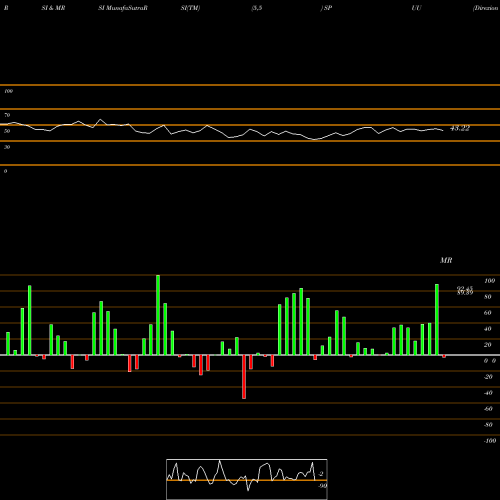Click the longest red bar below zero line

pos(244,377)
